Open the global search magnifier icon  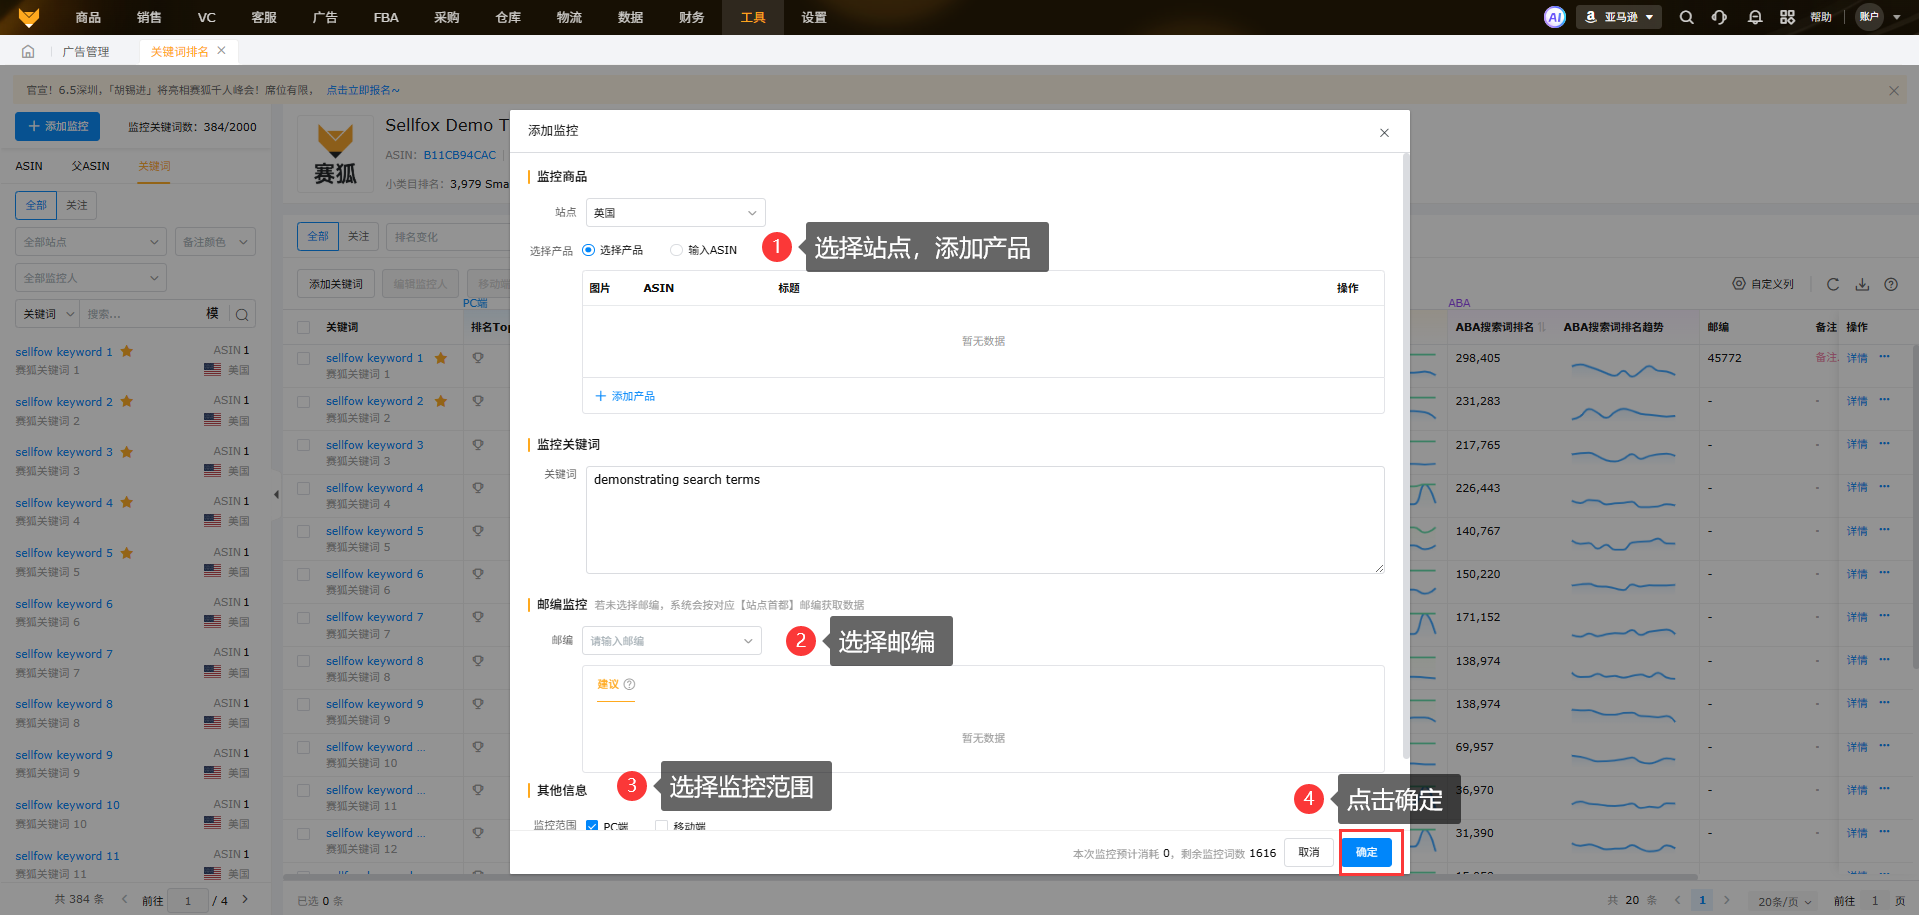1686,17
